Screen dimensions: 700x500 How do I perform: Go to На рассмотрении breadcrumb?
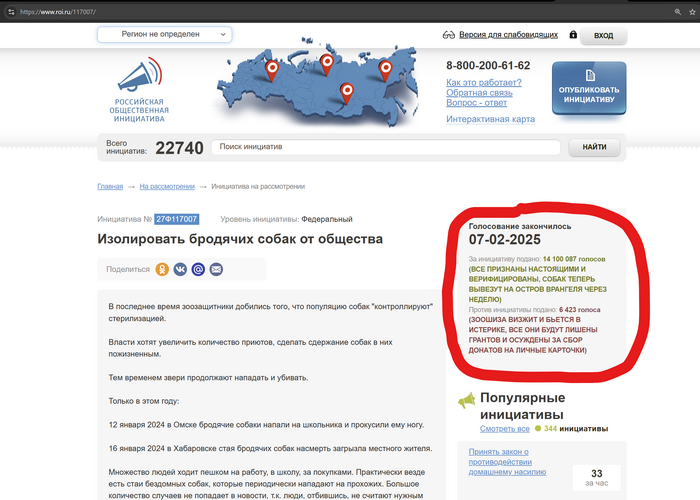(x=167, y=186)
